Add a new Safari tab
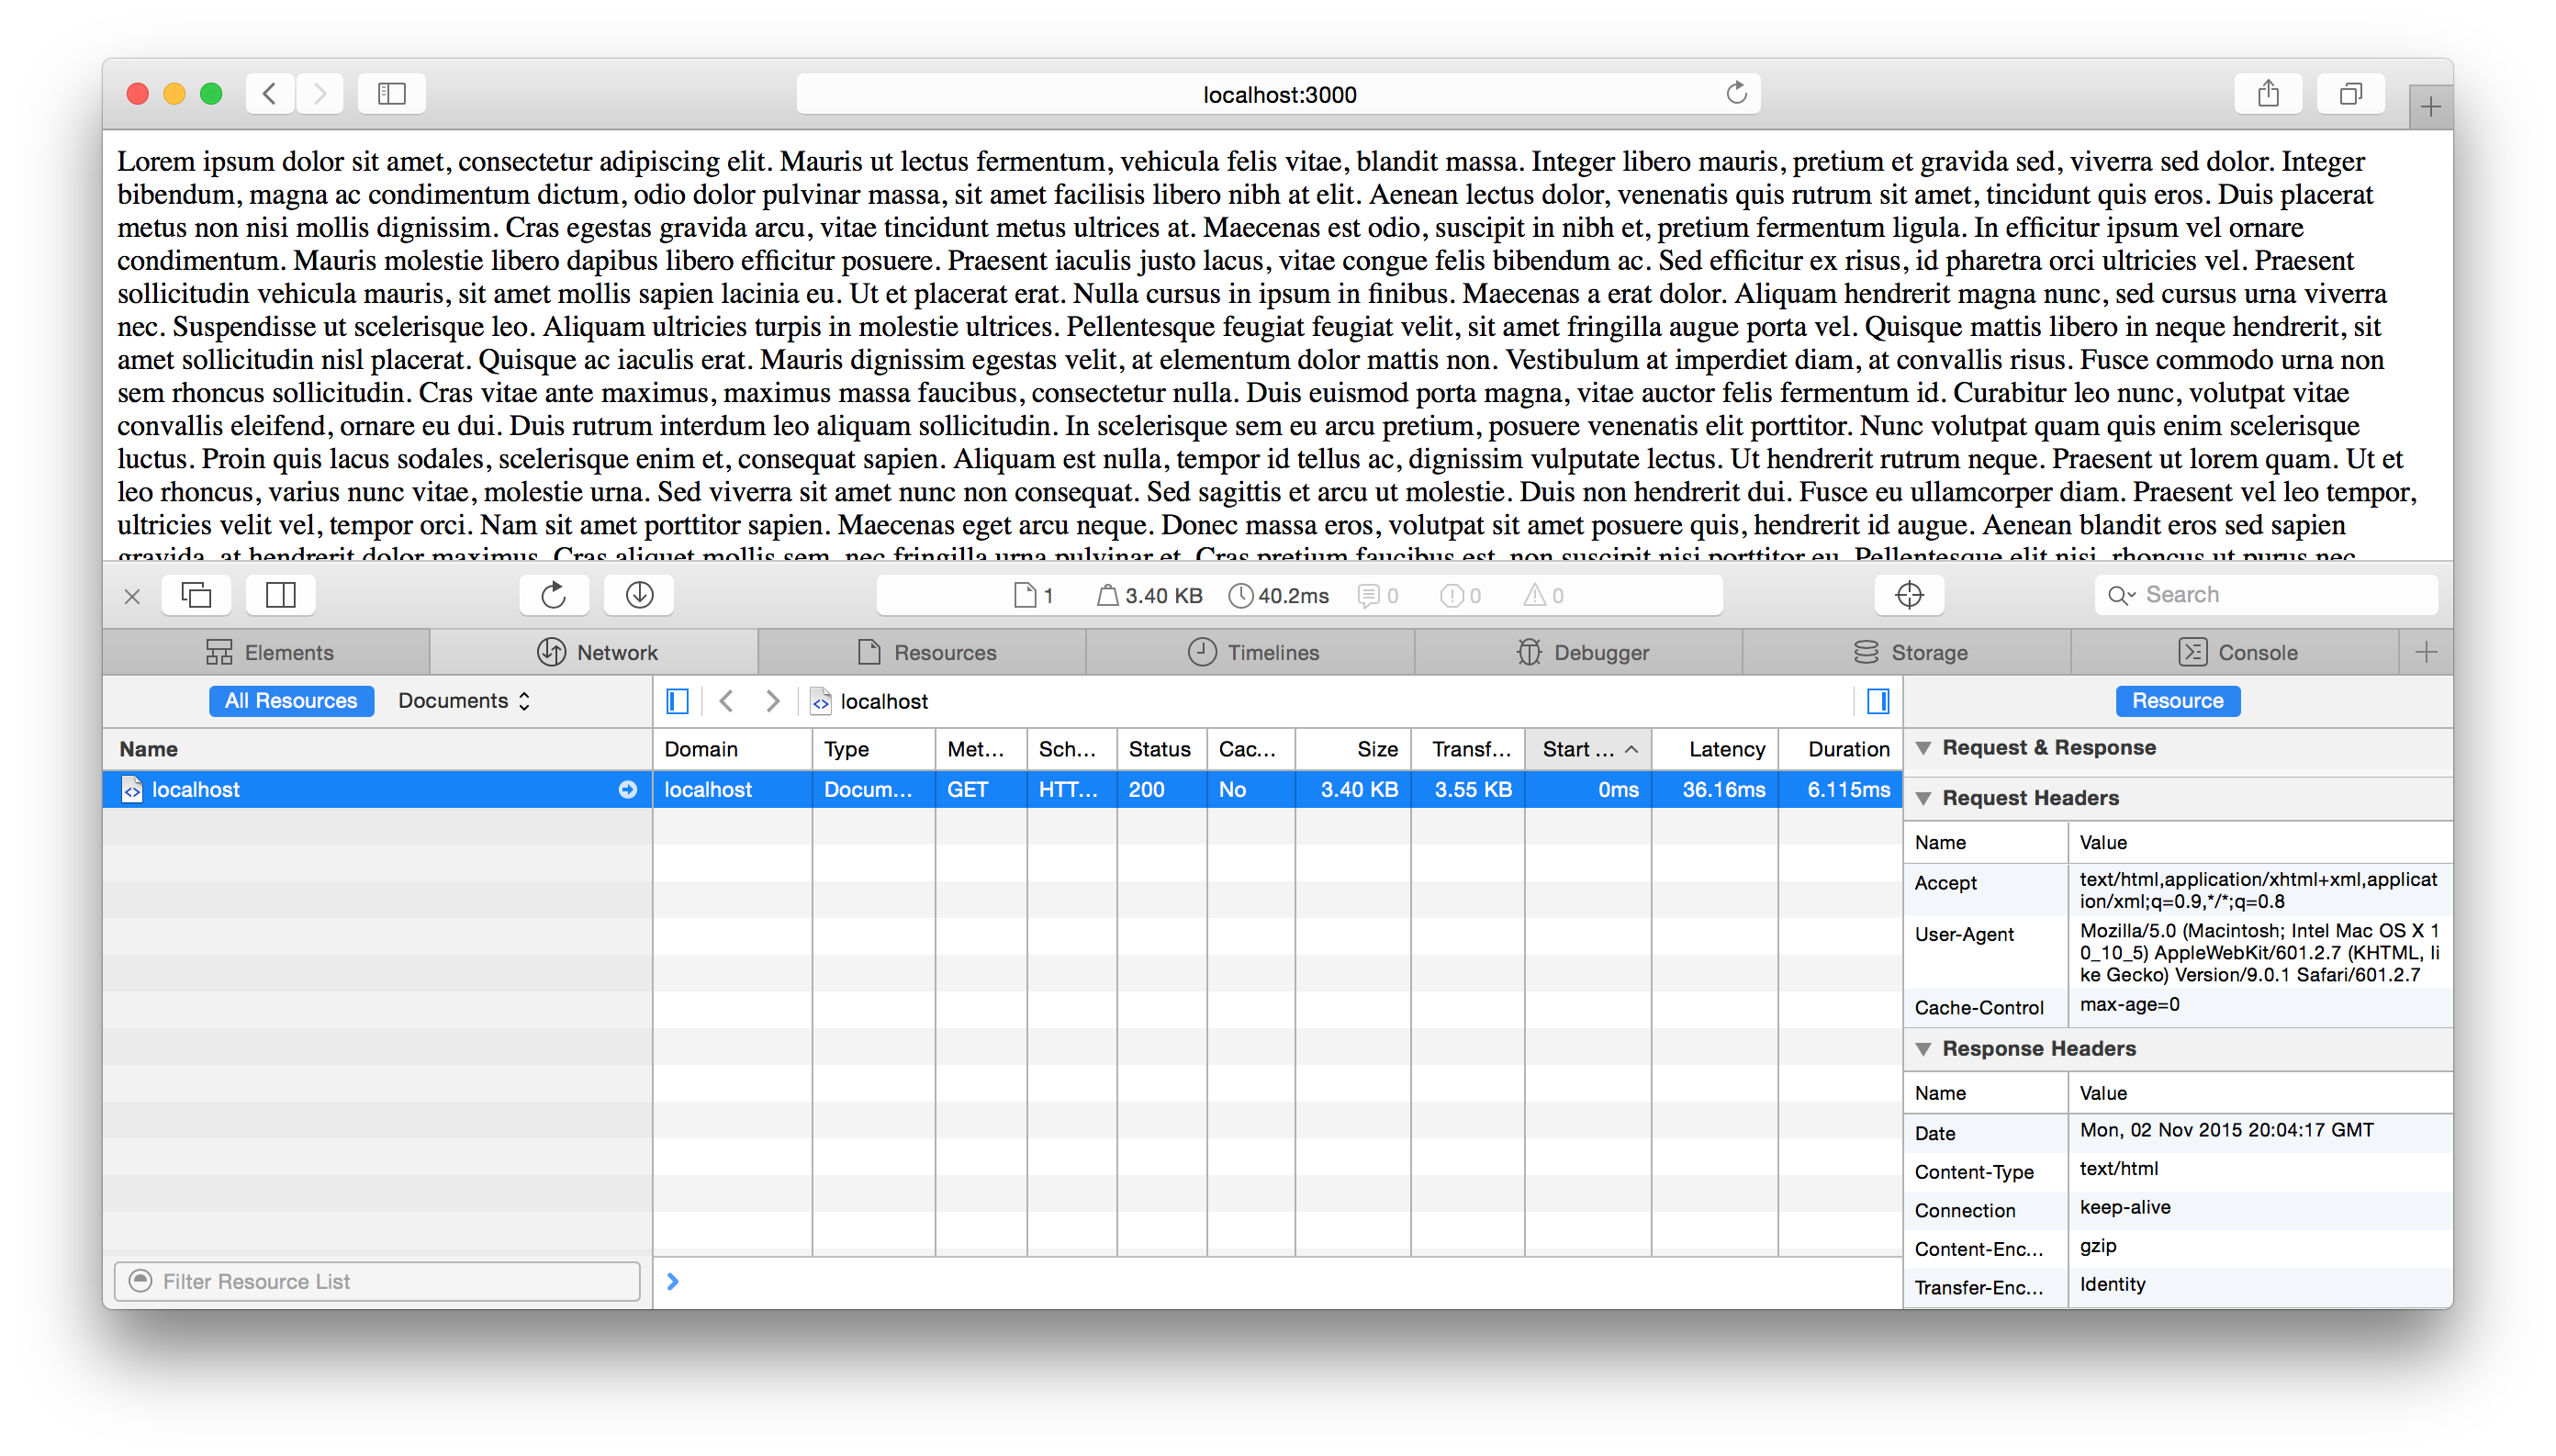The image size is (2556, 1456). (2430, 107)
